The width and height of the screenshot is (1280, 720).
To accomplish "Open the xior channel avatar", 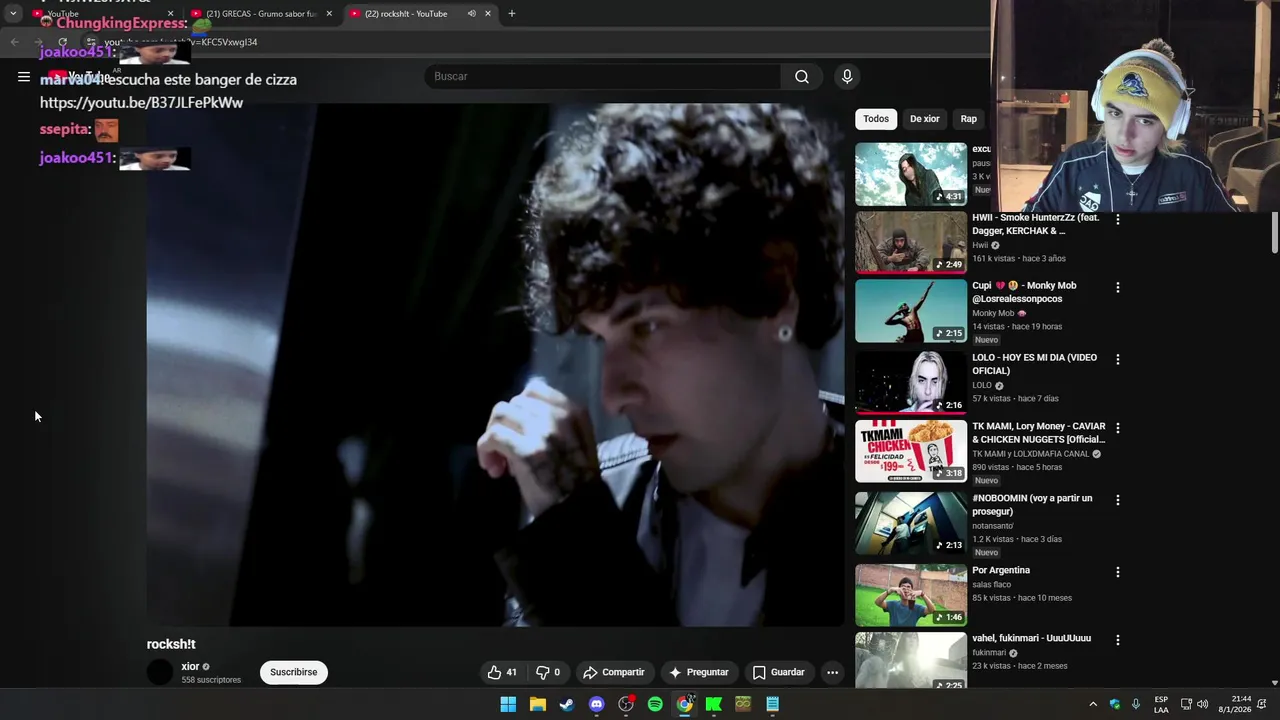I will (160, 672).
